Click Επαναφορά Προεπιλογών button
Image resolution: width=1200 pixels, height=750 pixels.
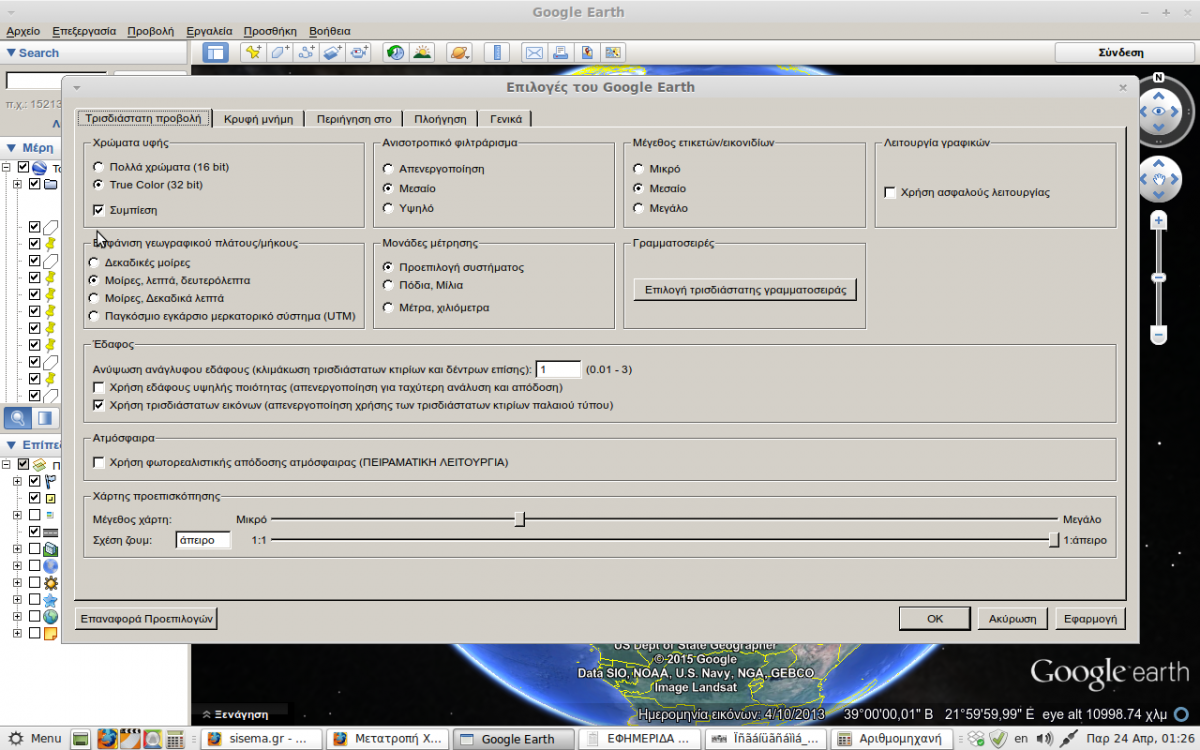pos(146,618)
